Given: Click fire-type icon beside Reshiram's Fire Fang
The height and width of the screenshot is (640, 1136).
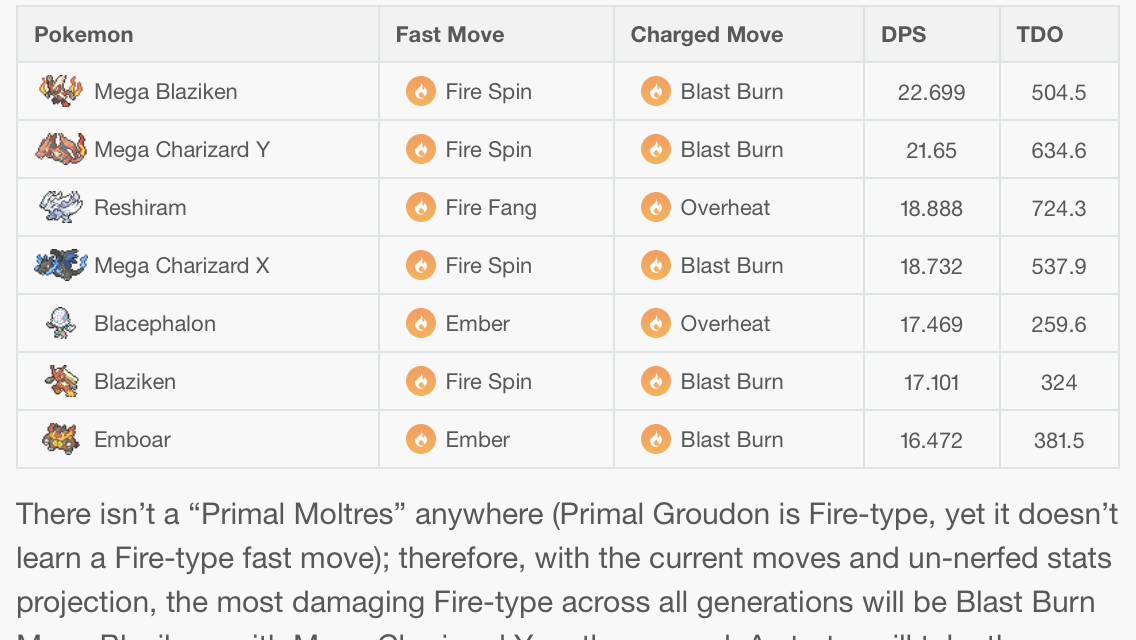Looking at the screenshot, I should [421, 208].
